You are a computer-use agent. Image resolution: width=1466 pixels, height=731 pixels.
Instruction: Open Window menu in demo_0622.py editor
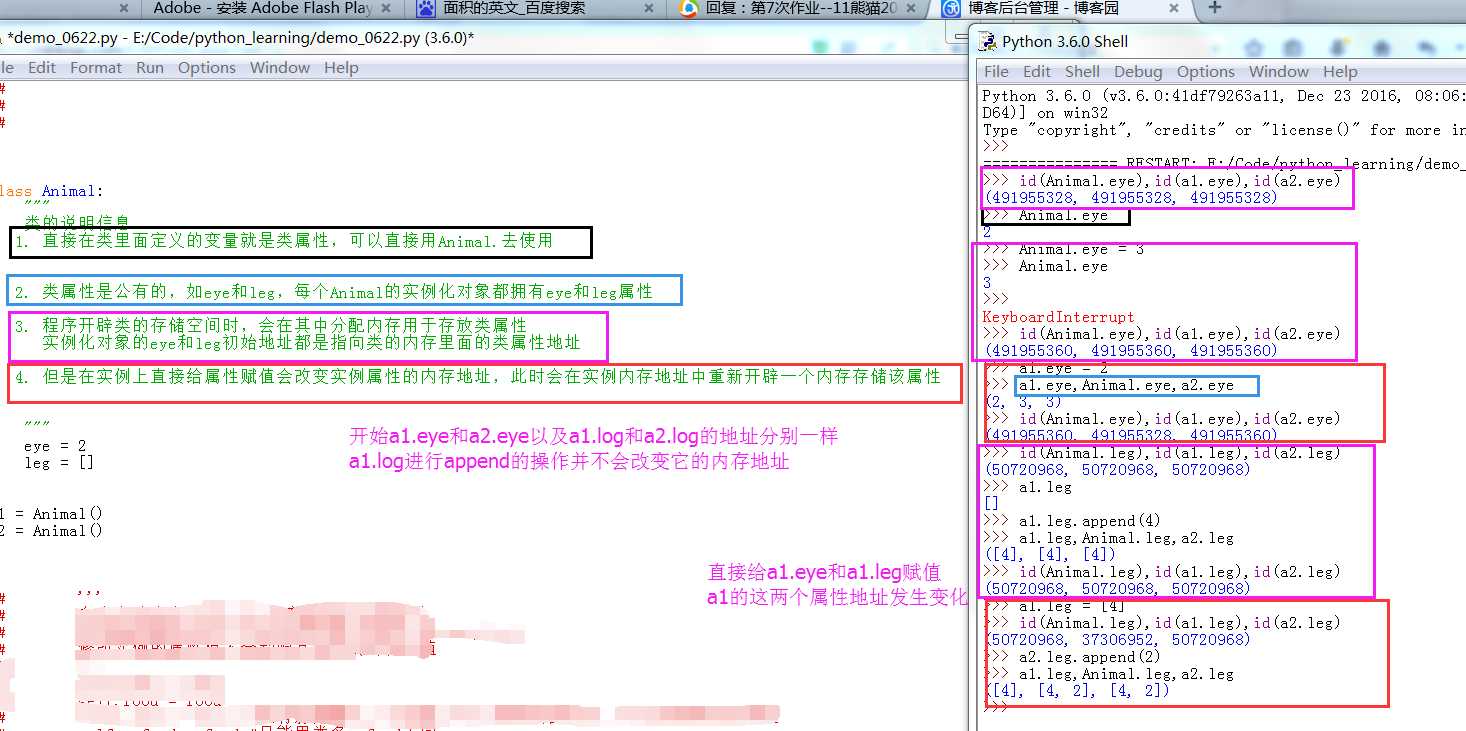pyautogui.click(x=280, y=68)
